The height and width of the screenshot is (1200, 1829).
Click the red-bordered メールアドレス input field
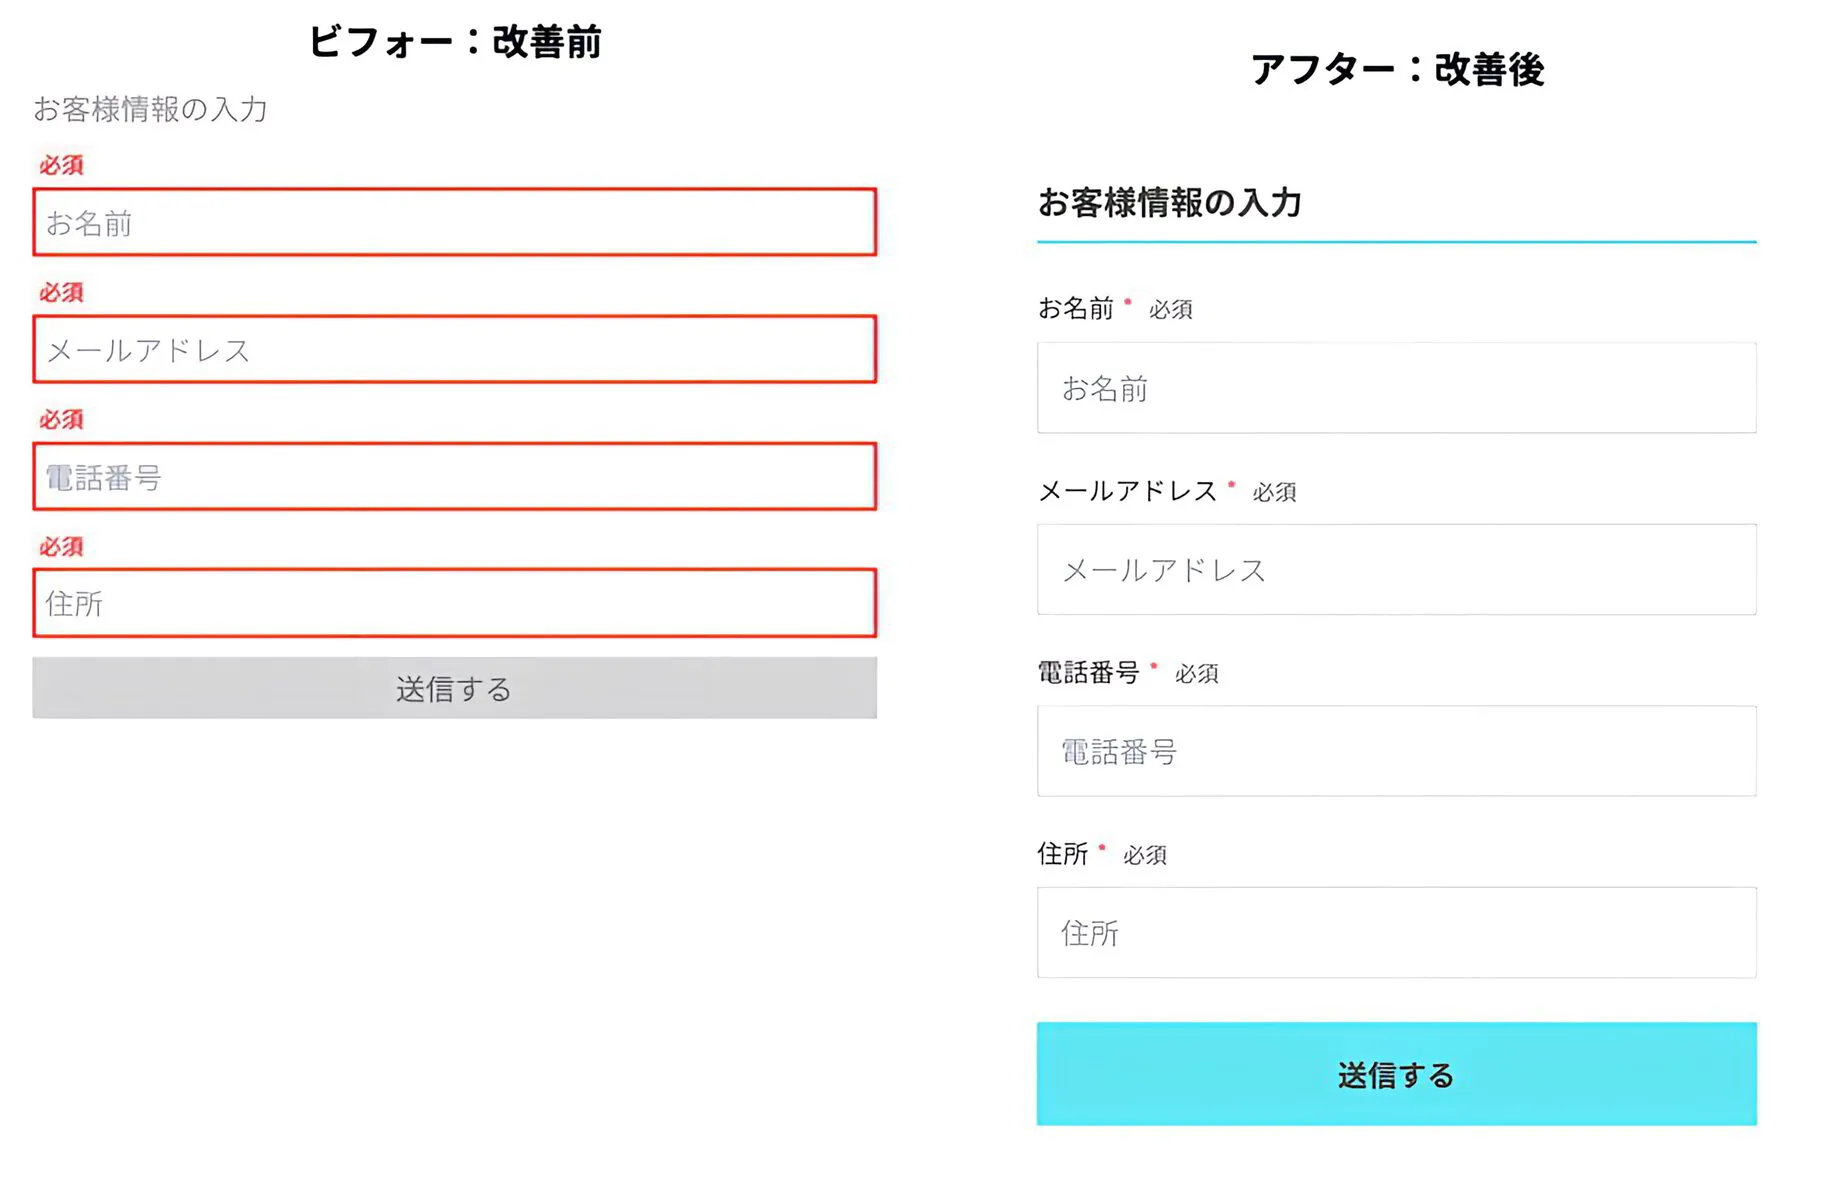(x=454, y=349)
